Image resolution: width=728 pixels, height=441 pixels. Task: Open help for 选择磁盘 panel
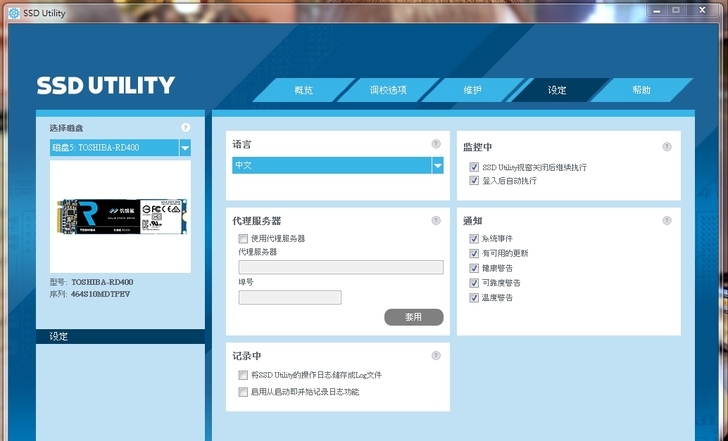185,128
